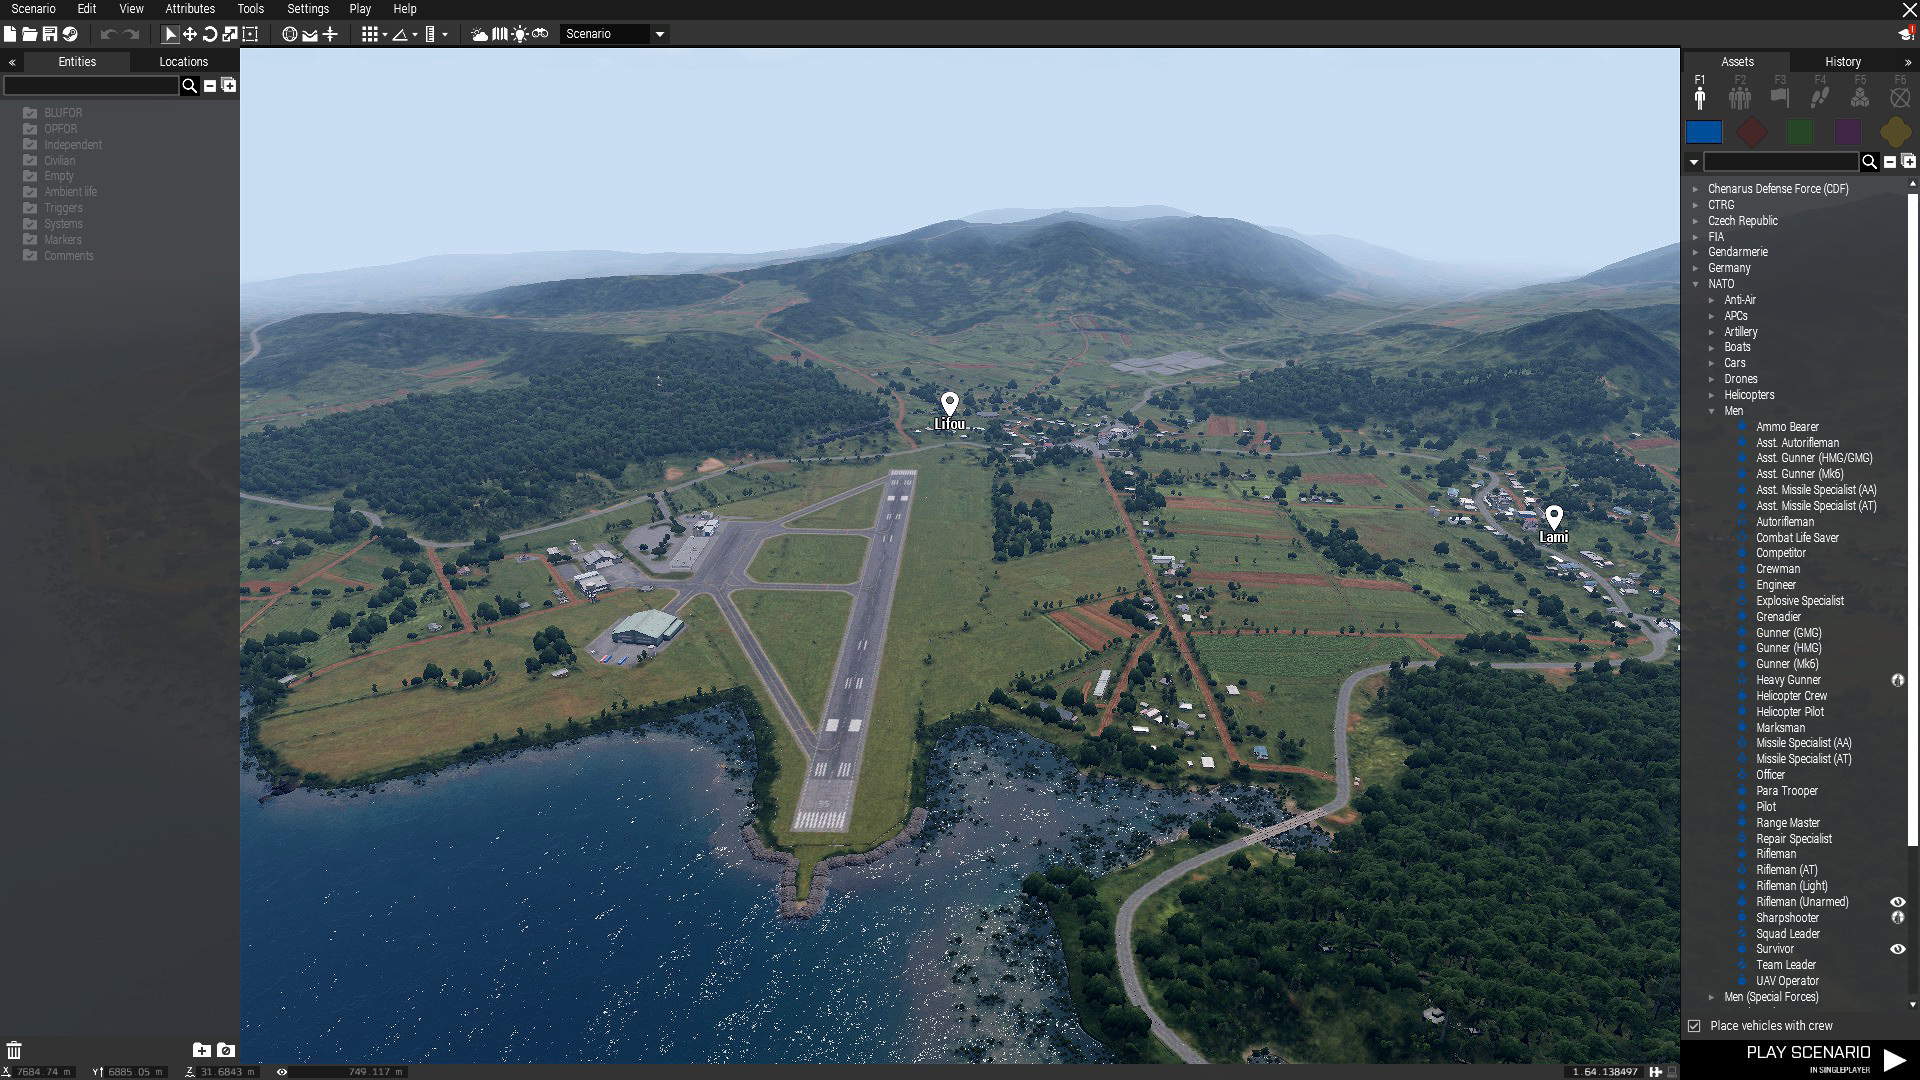The height and width of the screenshot is (1080, 1920).
Task: Switch to Groups asset mode (F2)
Action: 1740,97
